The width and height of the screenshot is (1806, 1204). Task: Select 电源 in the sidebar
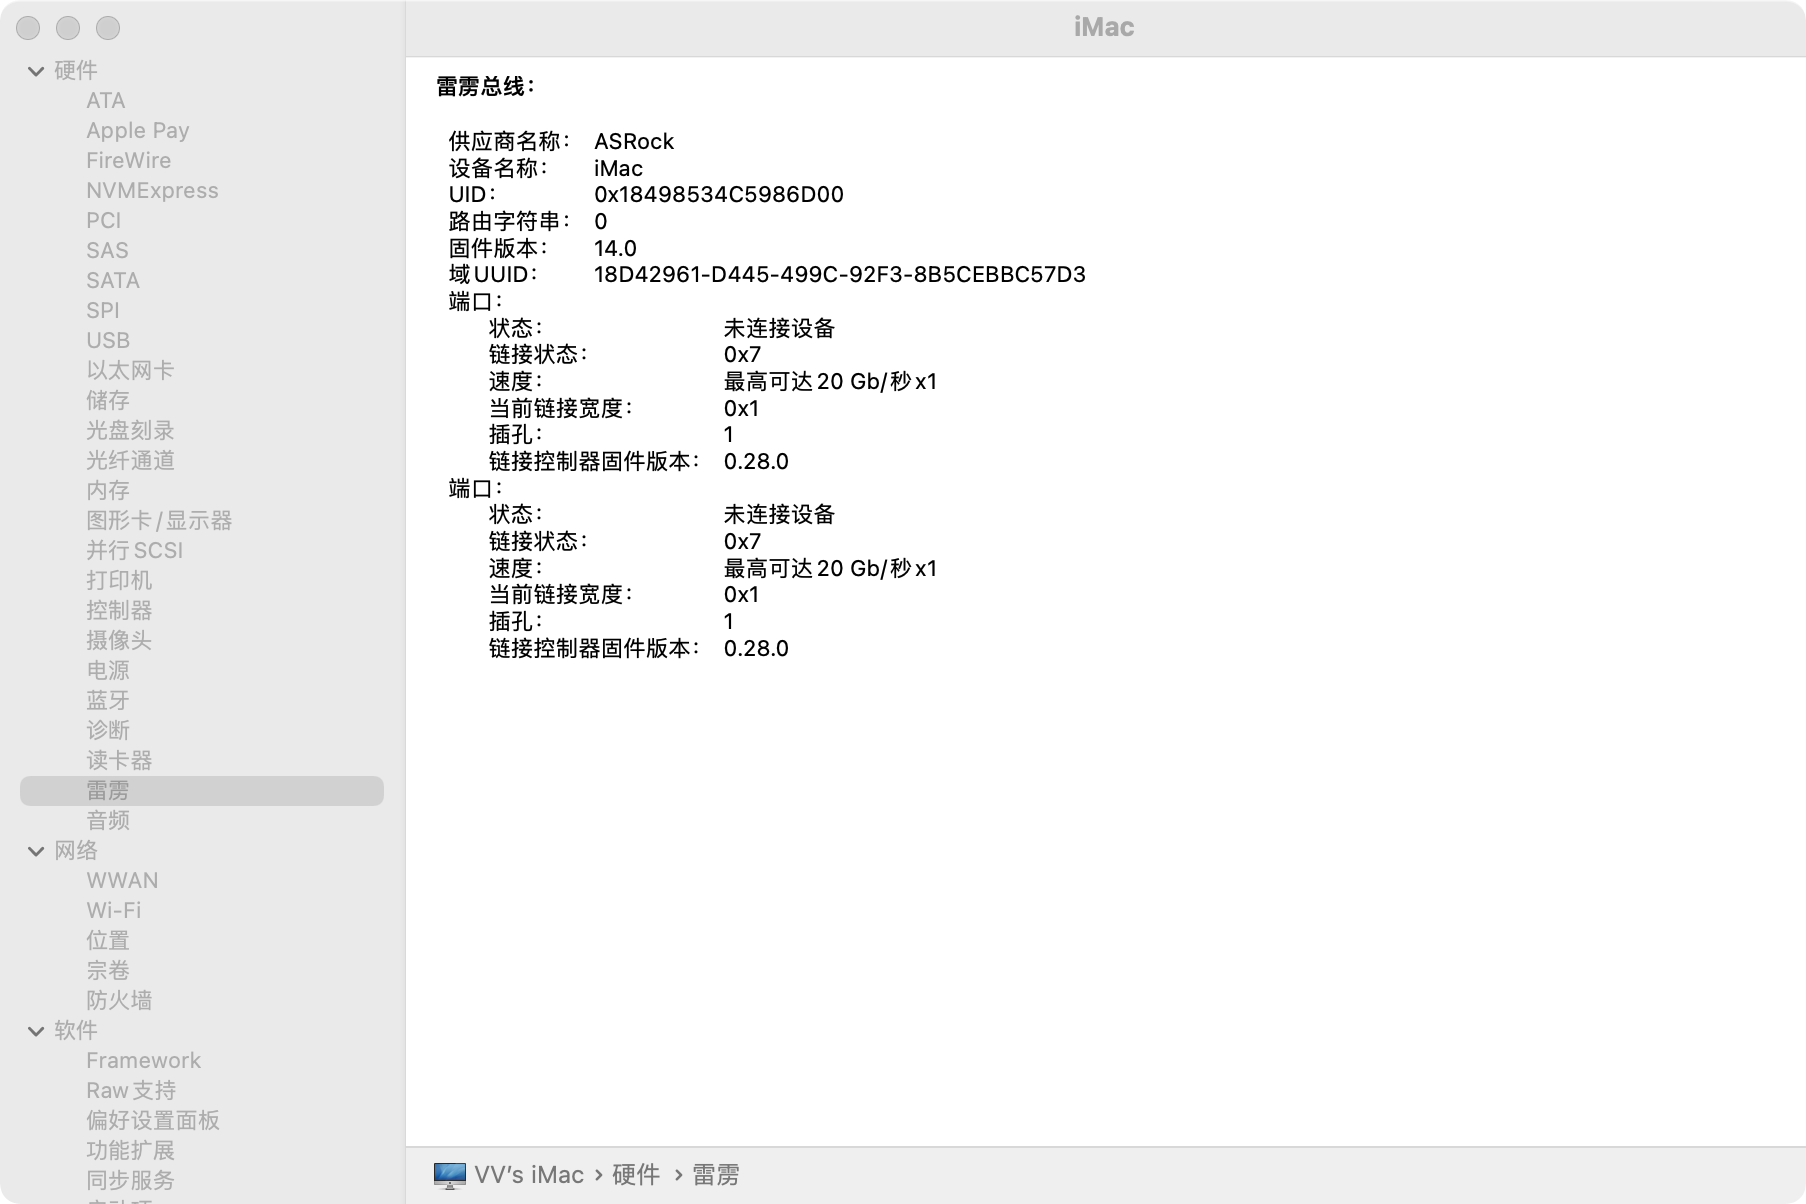coord(108,671)
